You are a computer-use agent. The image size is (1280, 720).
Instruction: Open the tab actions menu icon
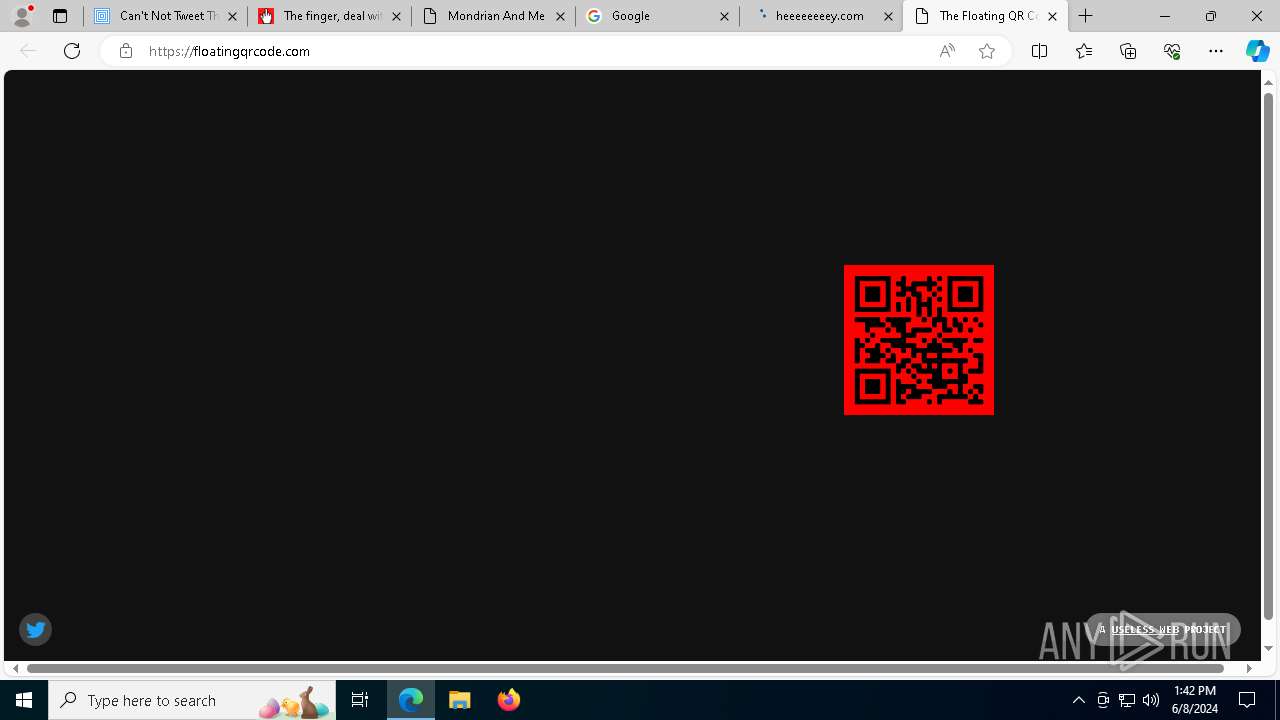(x=60, y=16)
